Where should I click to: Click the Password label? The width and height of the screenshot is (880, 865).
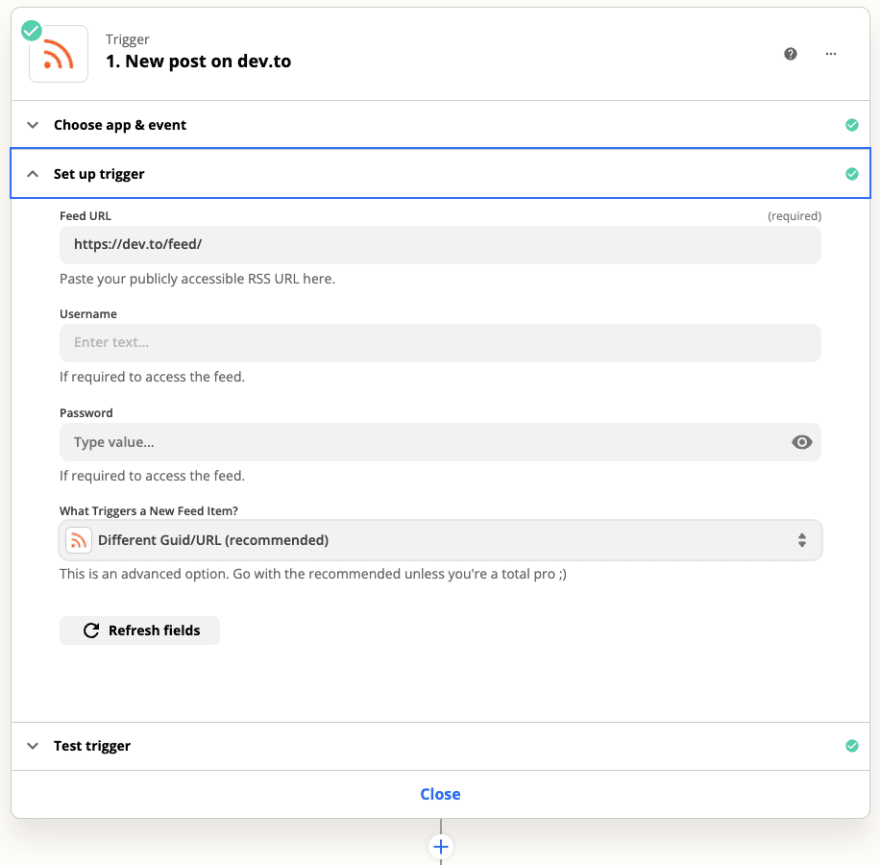86,413
